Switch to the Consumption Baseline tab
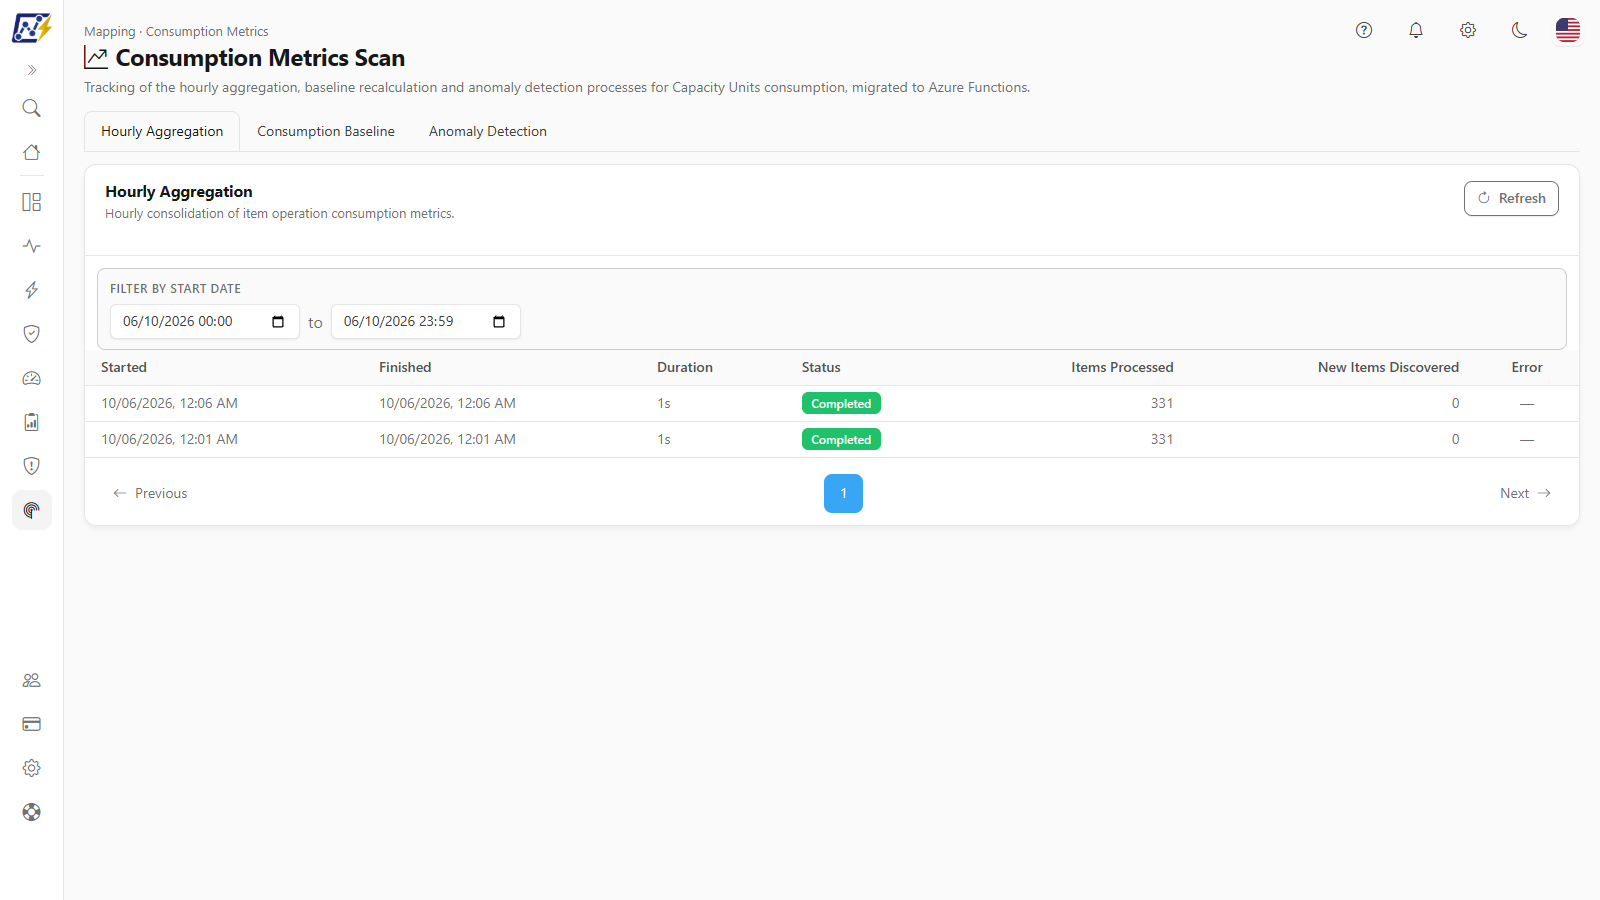1600x900 pixels. coord(326,131)
